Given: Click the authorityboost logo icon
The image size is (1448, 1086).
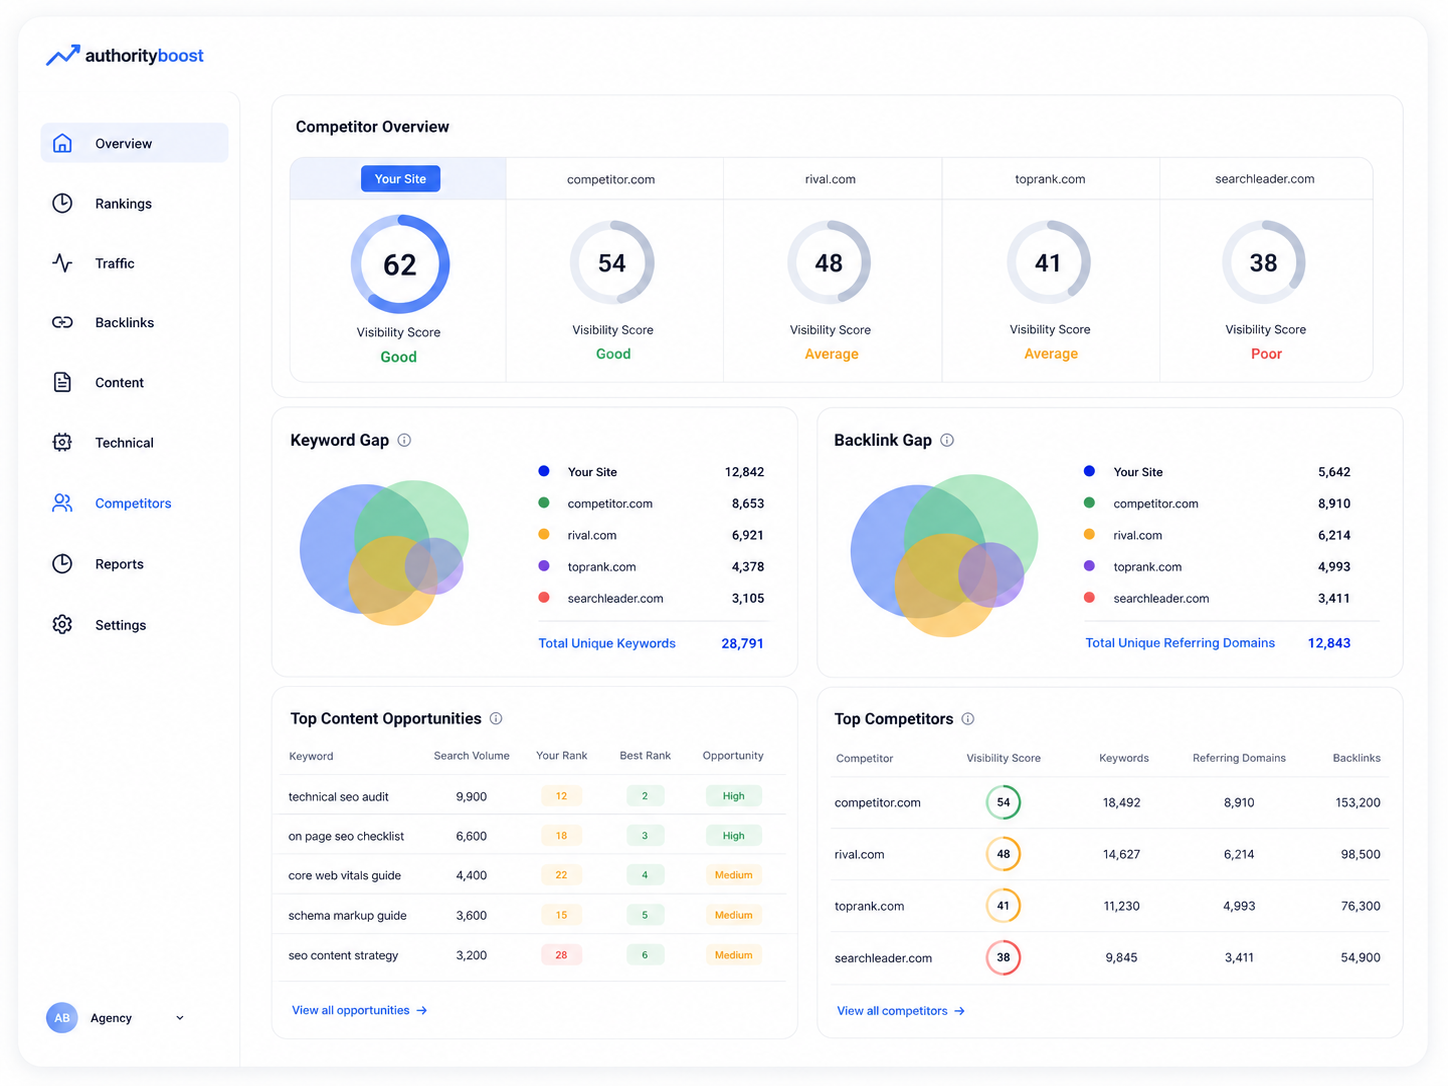Looking at the screenshot, I should coord(62,56).
